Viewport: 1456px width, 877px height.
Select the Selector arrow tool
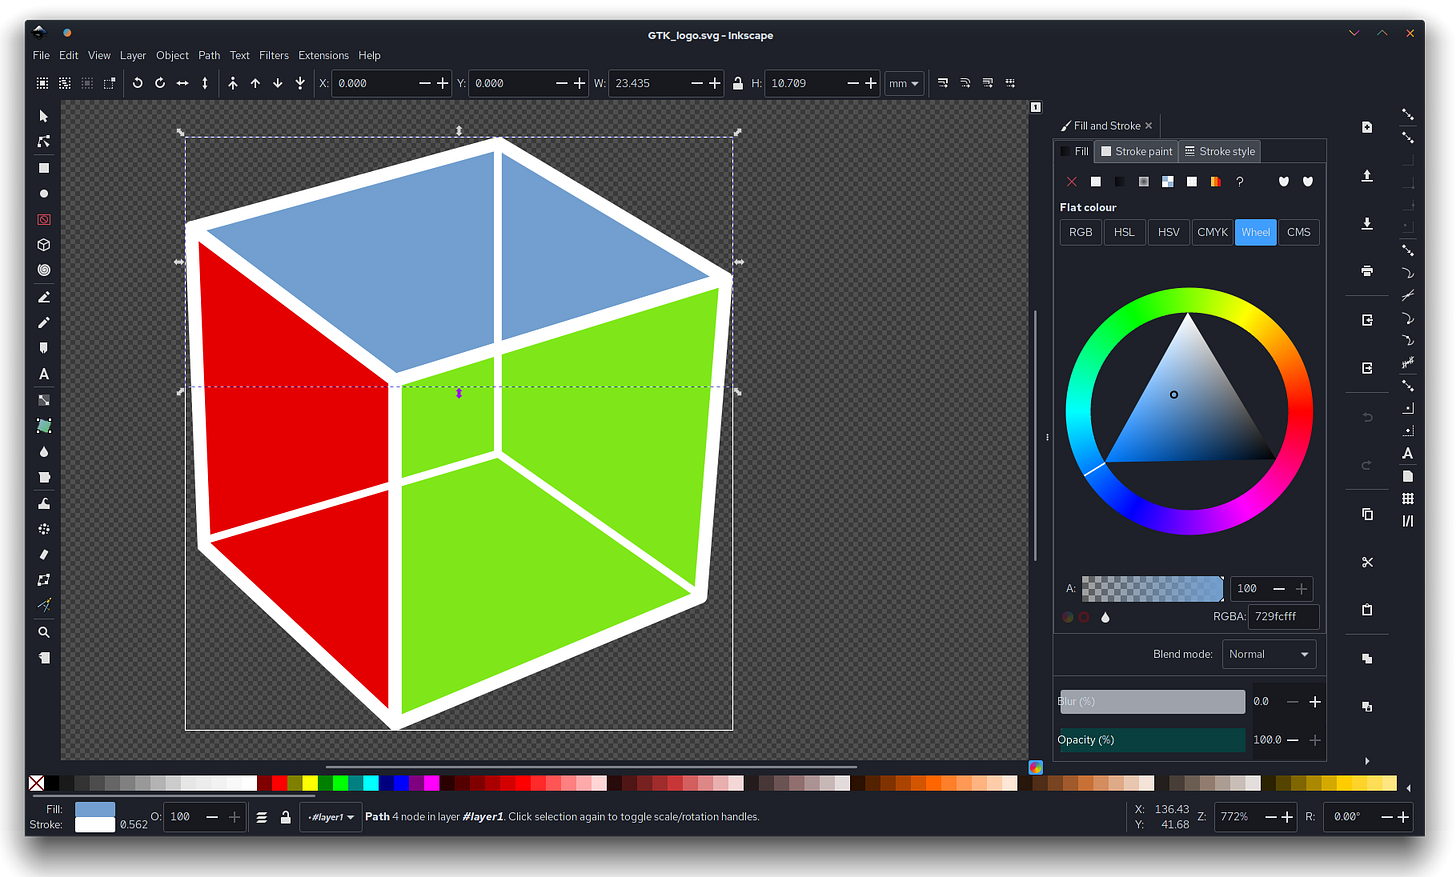[x=44, y=116]
